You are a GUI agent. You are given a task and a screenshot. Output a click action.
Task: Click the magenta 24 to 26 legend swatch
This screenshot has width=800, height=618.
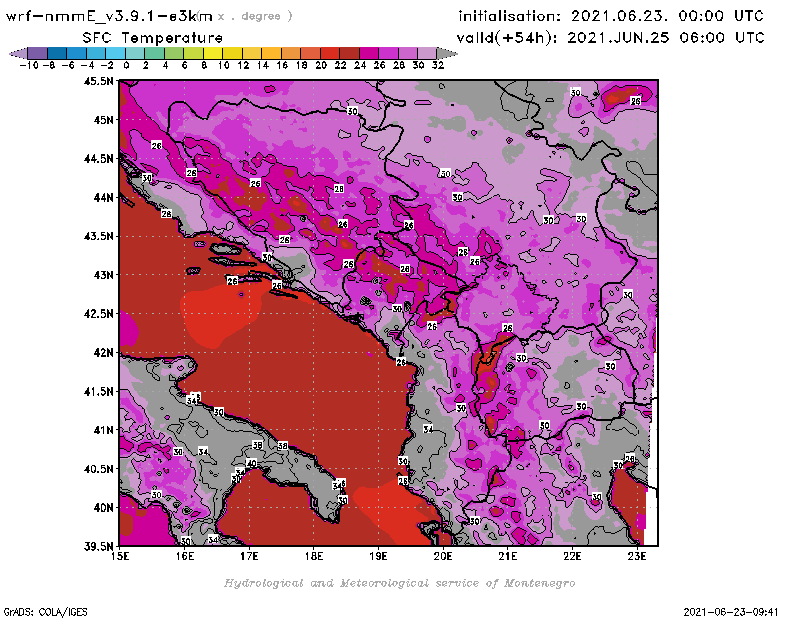pyautogui.click(x=368, y=53)
